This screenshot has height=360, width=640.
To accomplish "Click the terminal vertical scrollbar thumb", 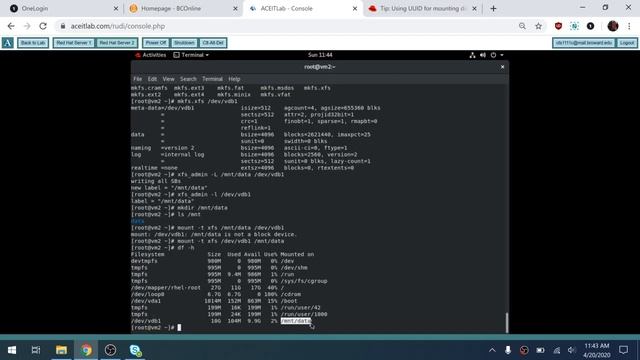I will point(507,323).
